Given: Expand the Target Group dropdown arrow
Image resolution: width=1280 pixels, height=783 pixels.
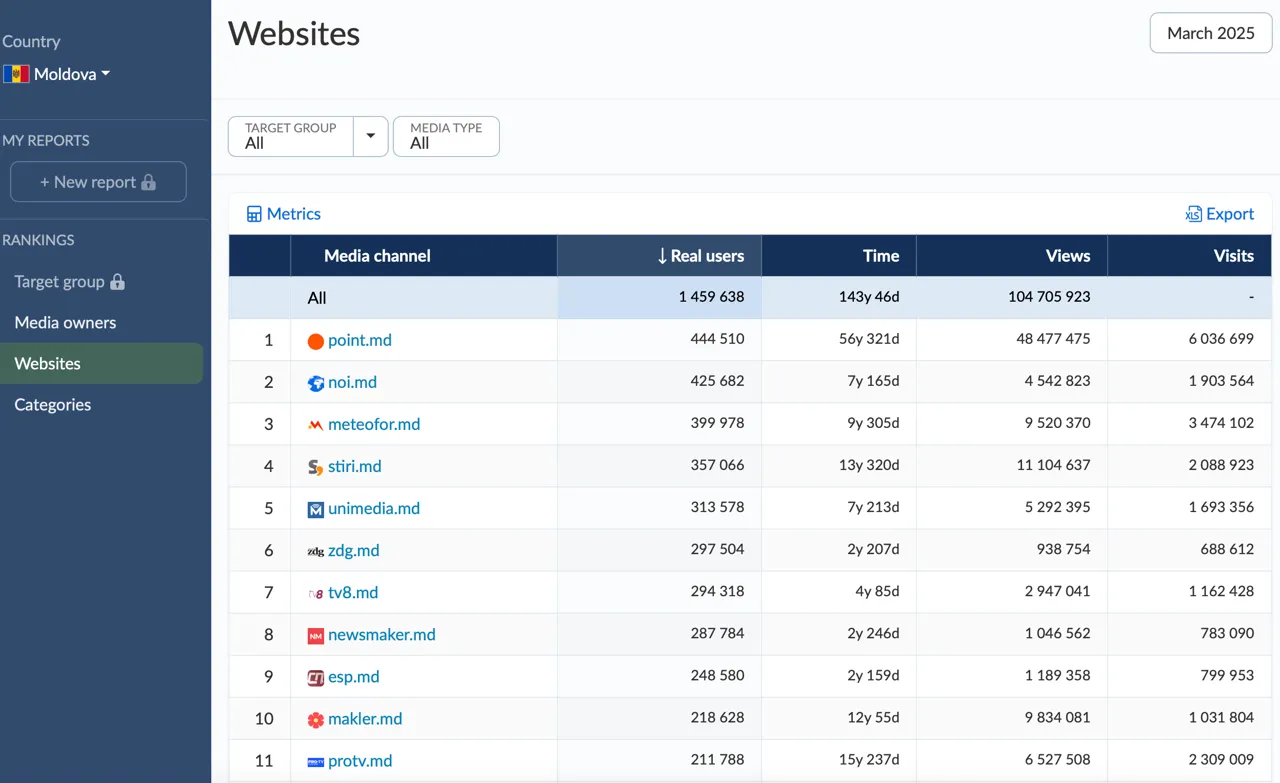Looking at the screenshot, I should (x=370, y=136).
